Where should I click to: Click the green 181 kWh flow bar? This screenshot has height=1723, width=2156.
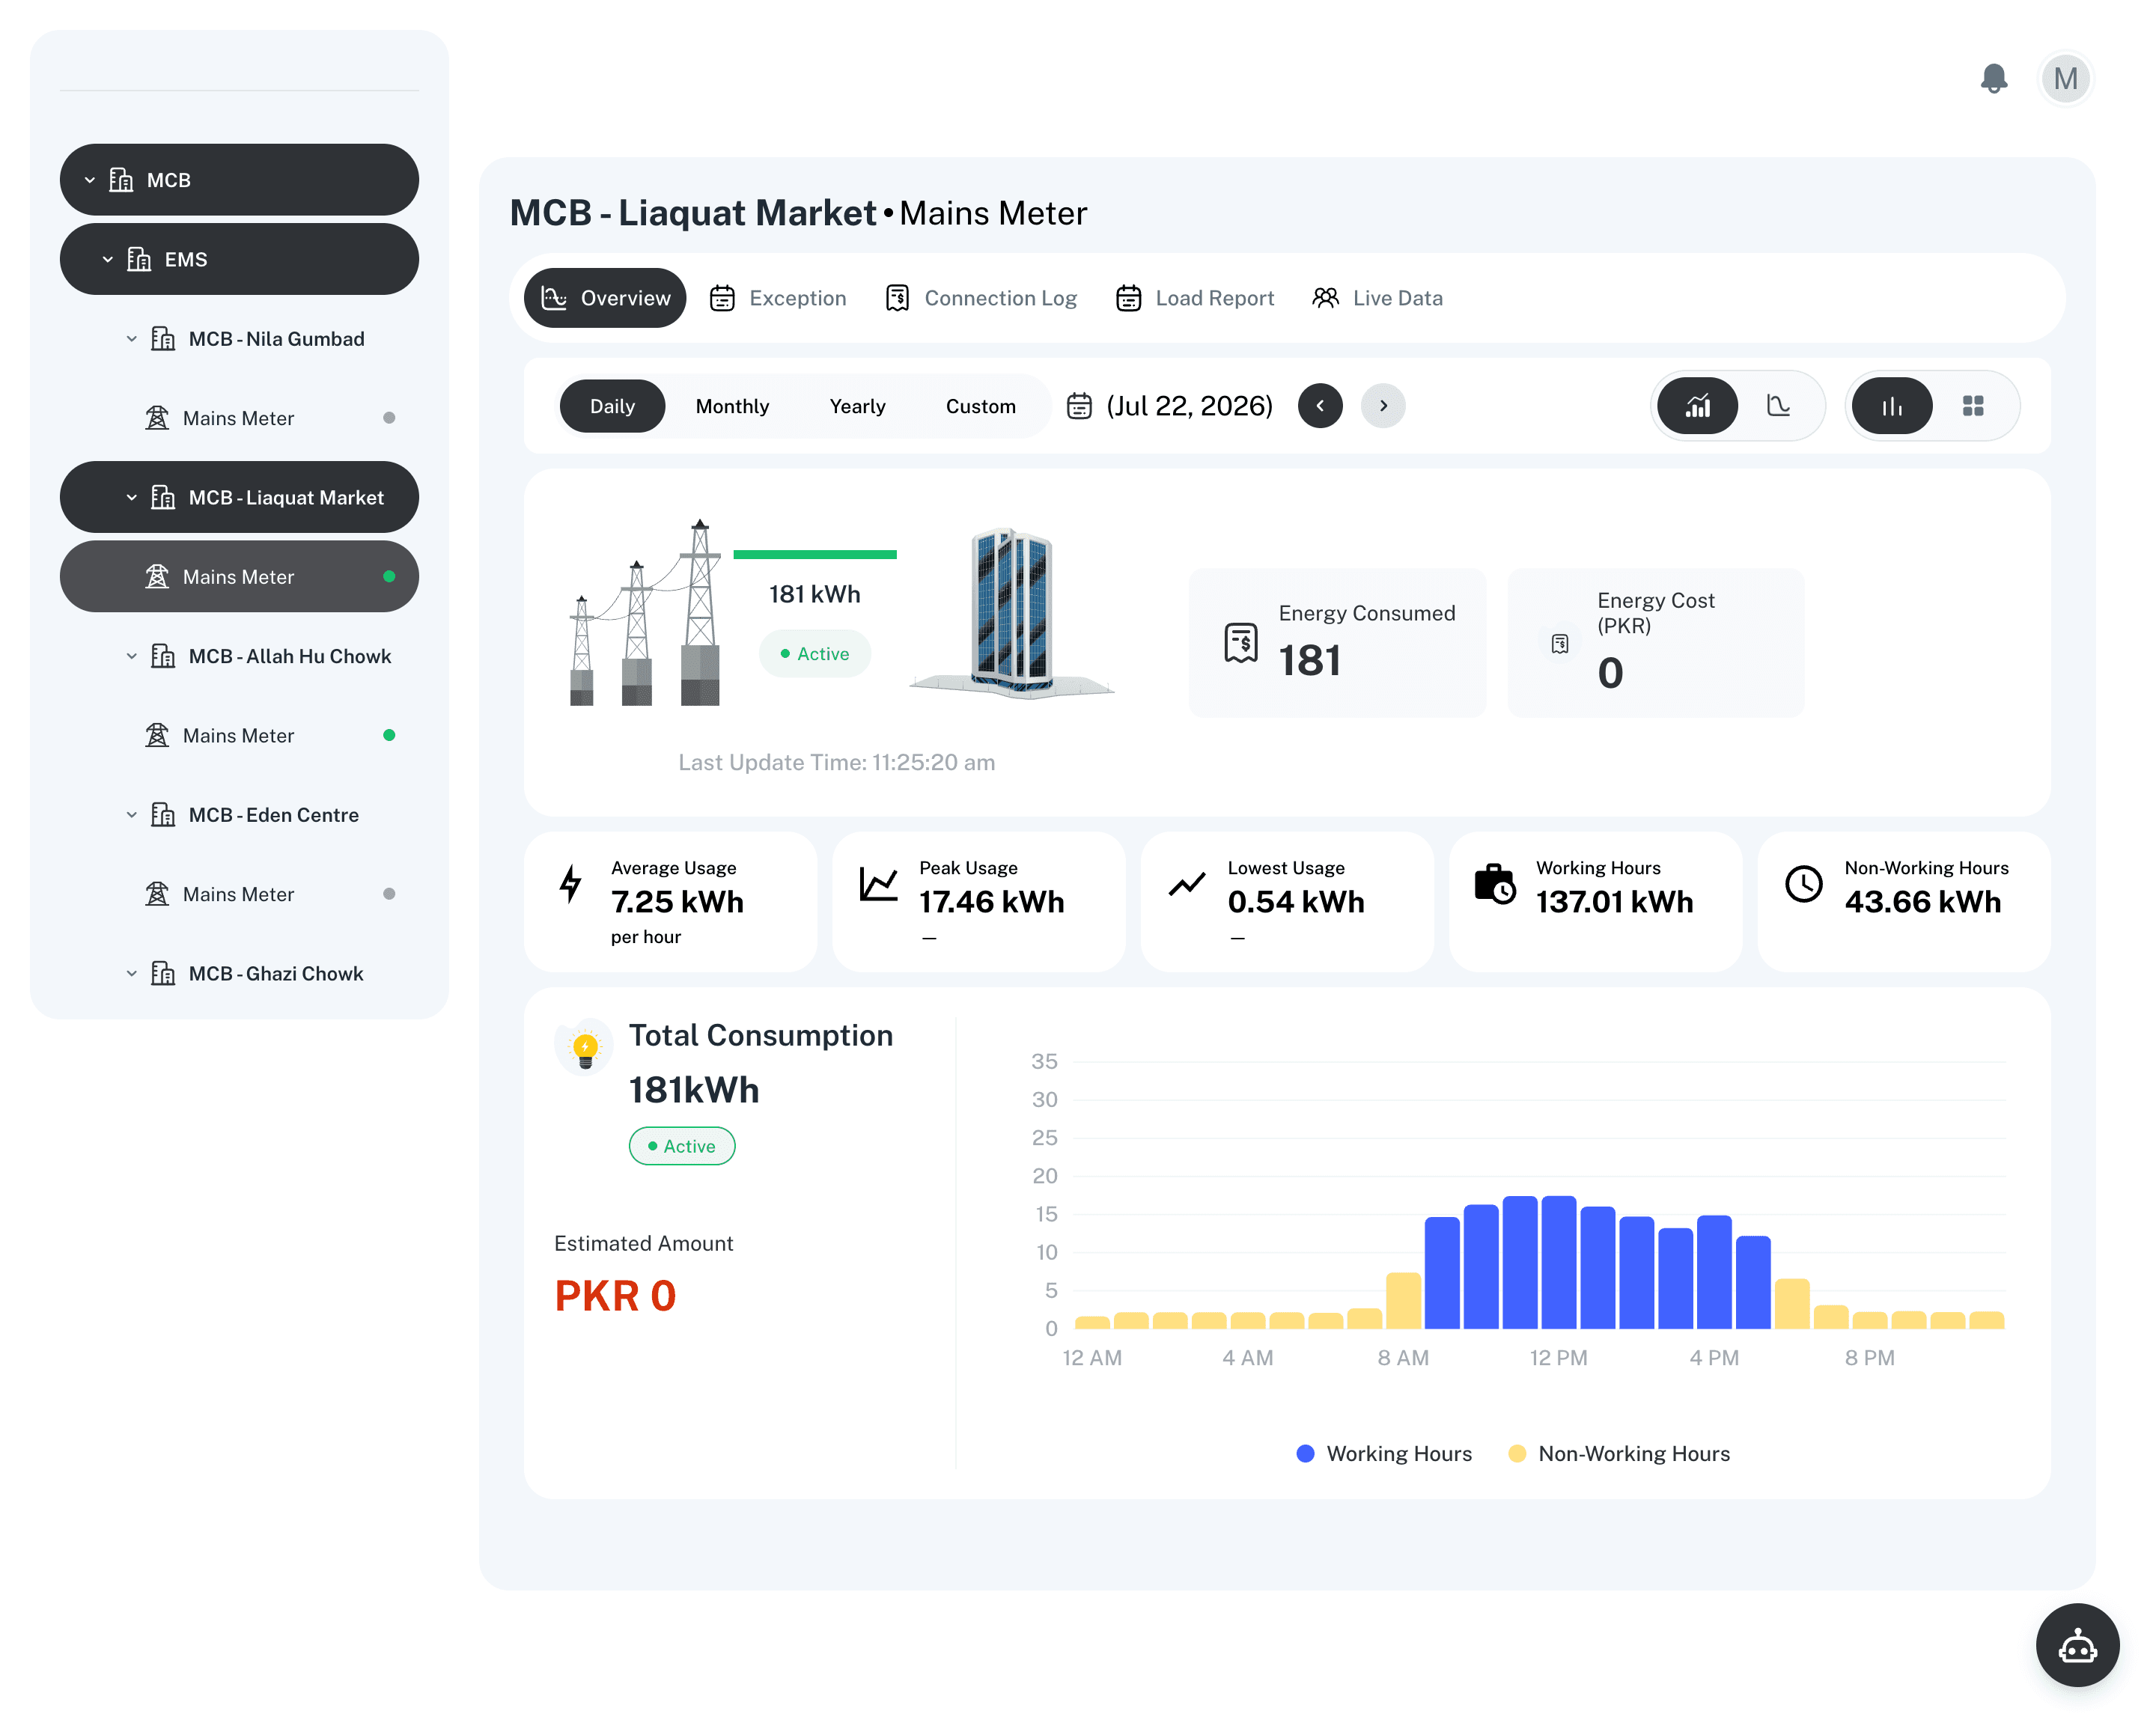tap(814, 554)
